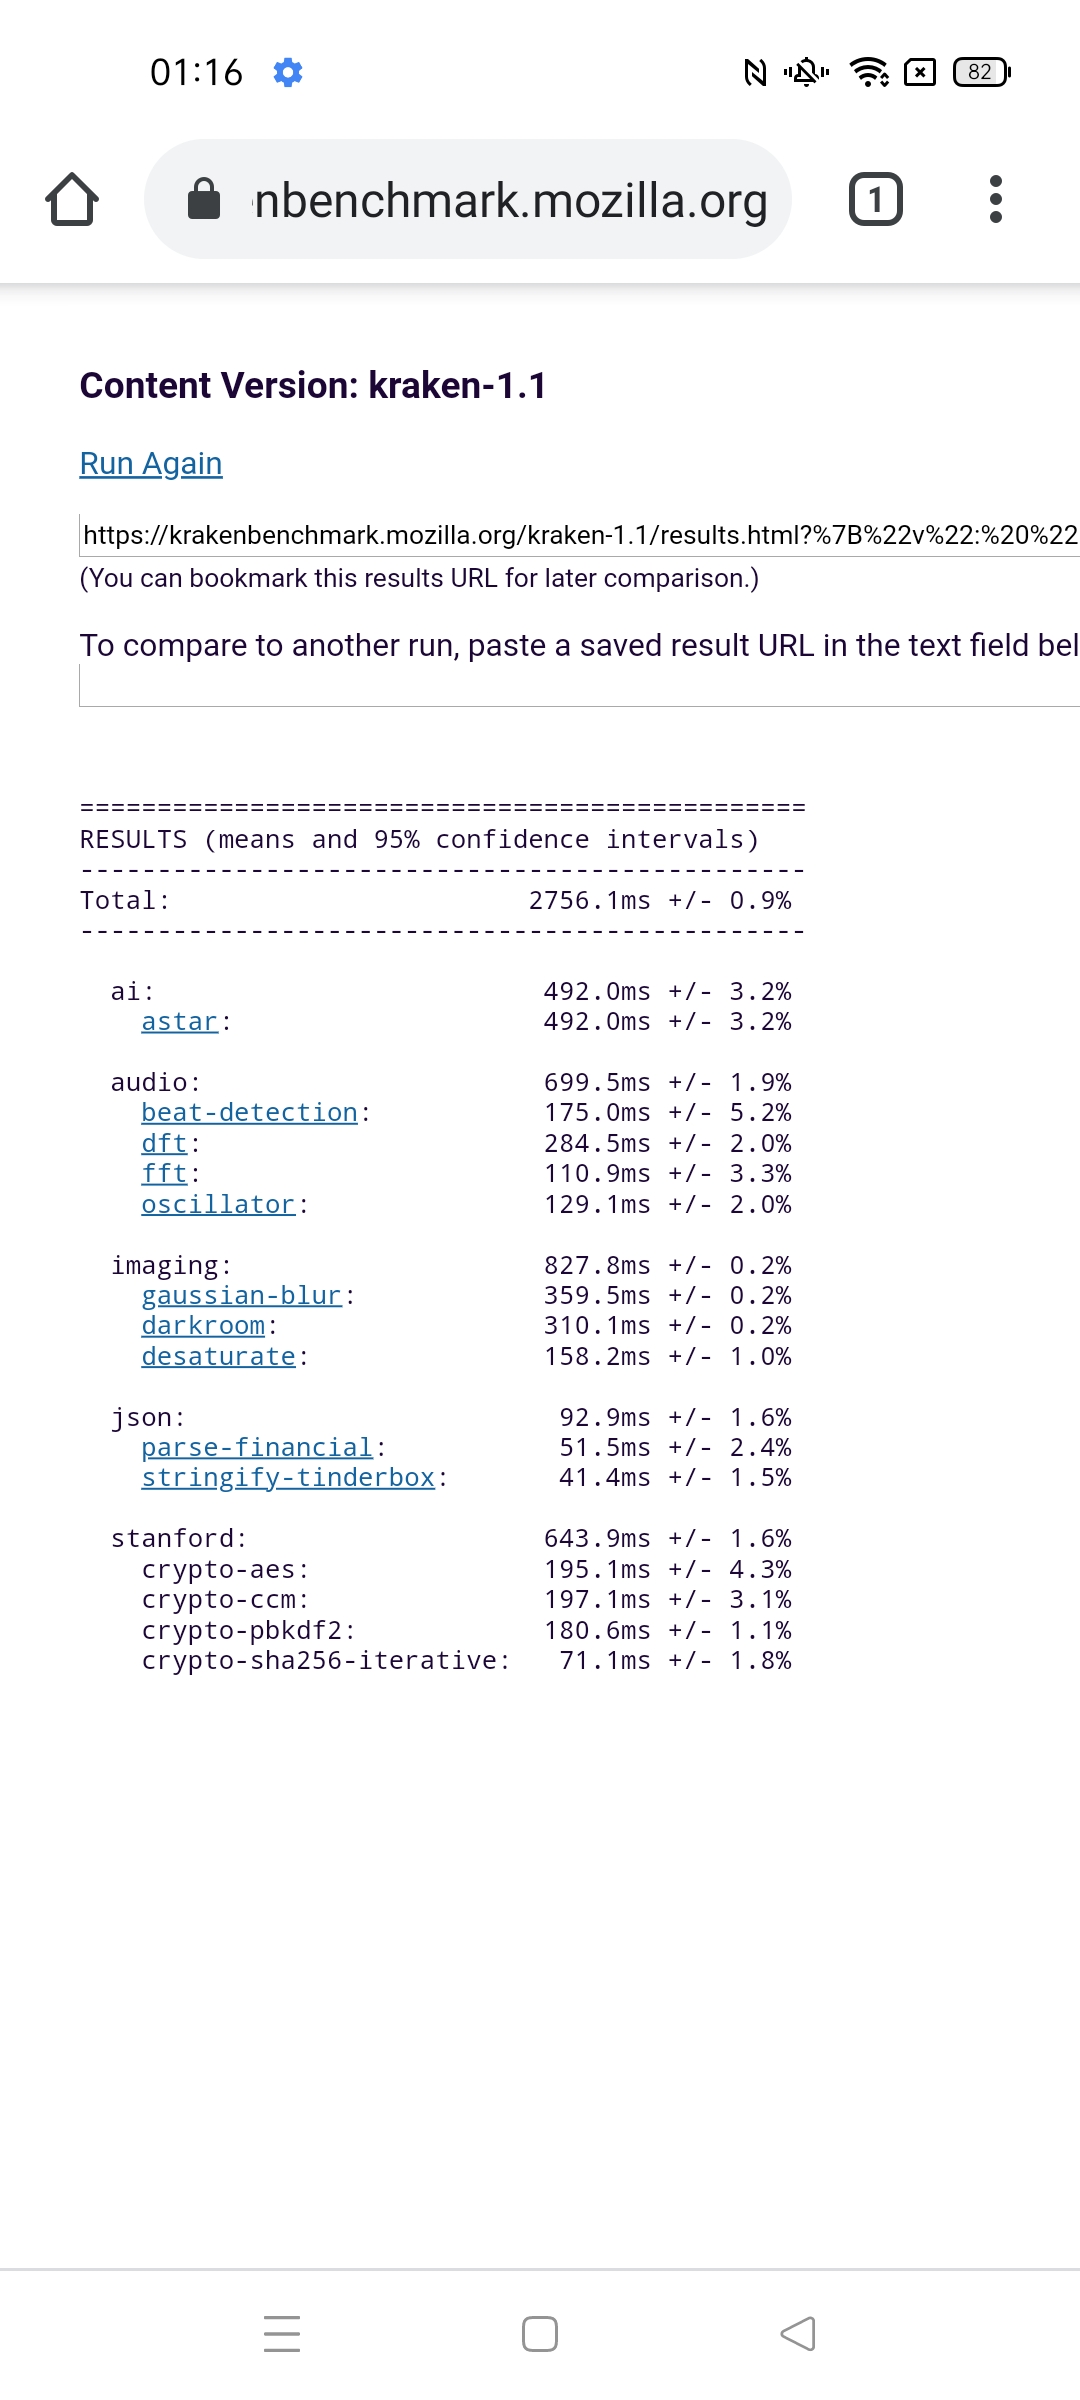Tap the Android back navigation button

click(x=798, y=2334)
